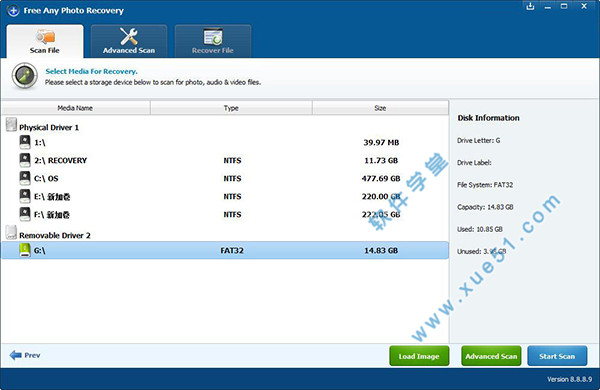This screenshot has width=600, height=390.
Task: Click the 1:\ partition drive icon
Action: tap(25, 142)
